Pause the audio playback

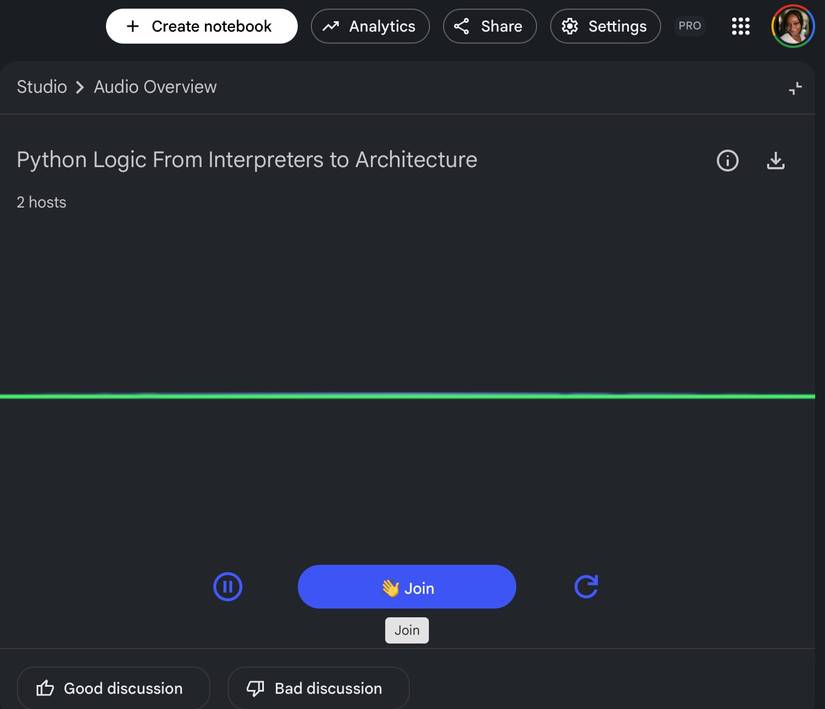[x=228, y=586]
